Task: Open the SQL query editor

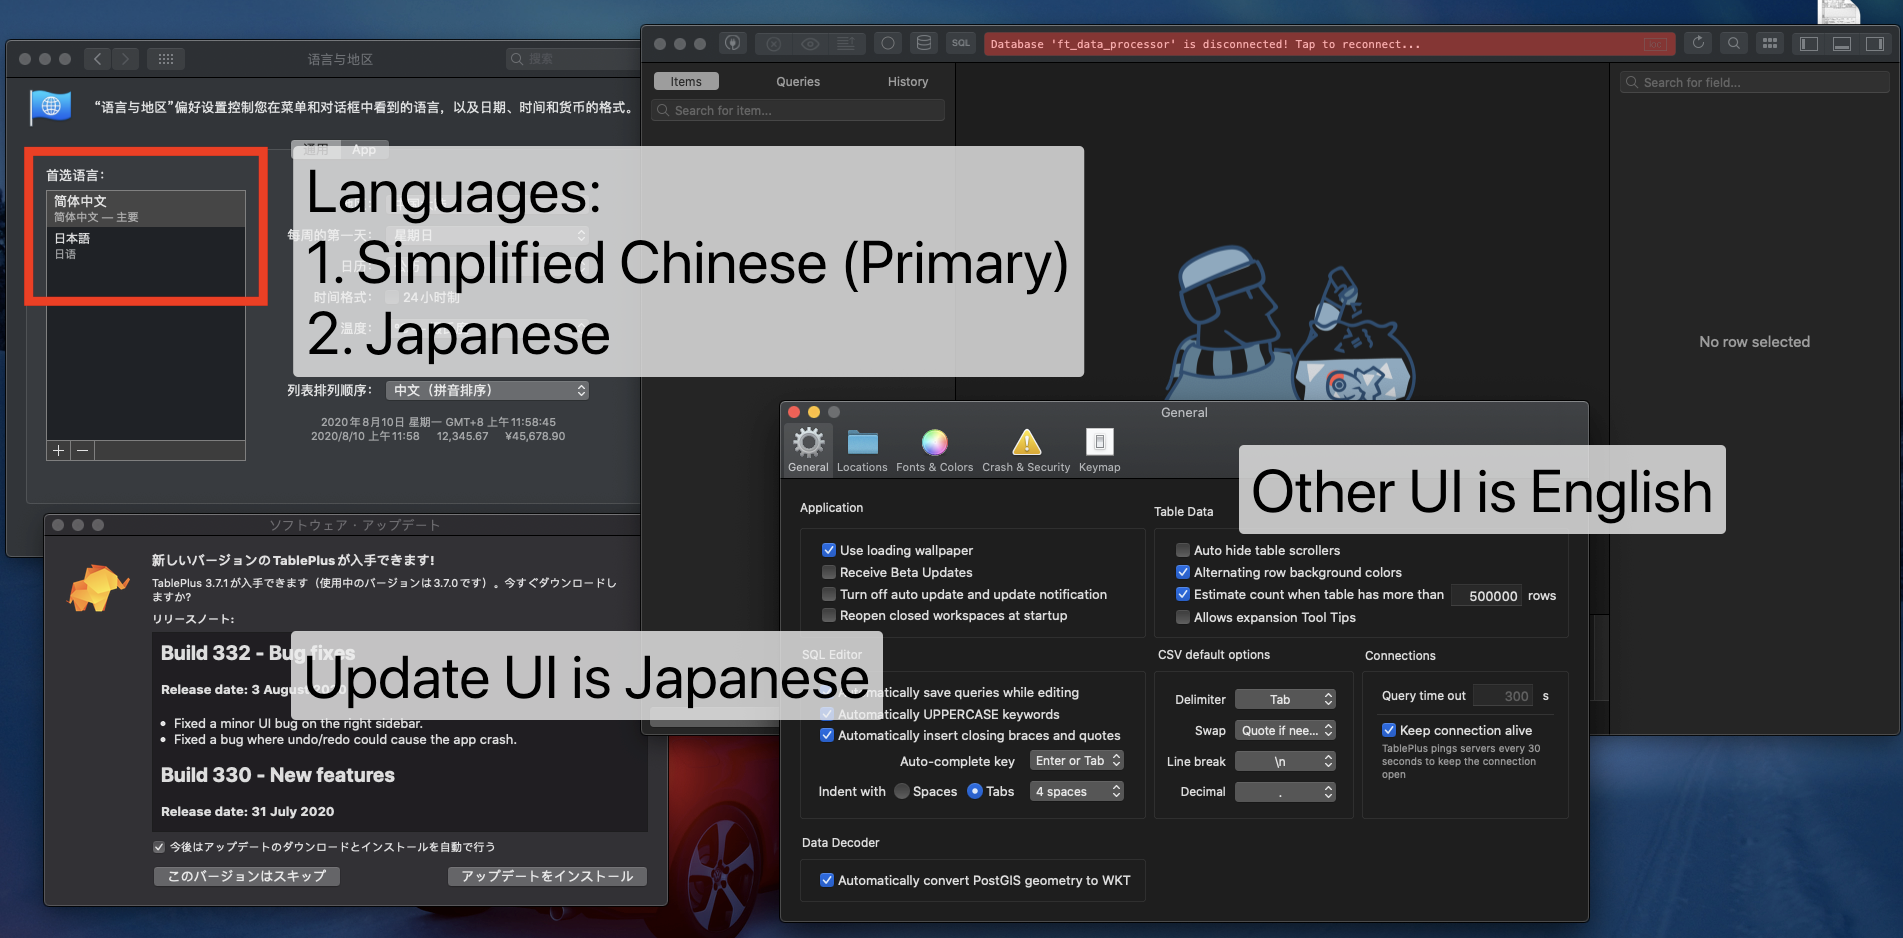Action: coord(960,43)
